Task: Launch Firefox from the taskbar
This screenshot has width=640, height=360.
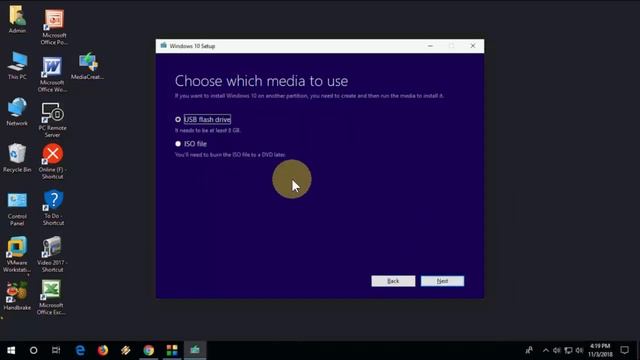Action: pyautogui.click(x=103, y=350)
